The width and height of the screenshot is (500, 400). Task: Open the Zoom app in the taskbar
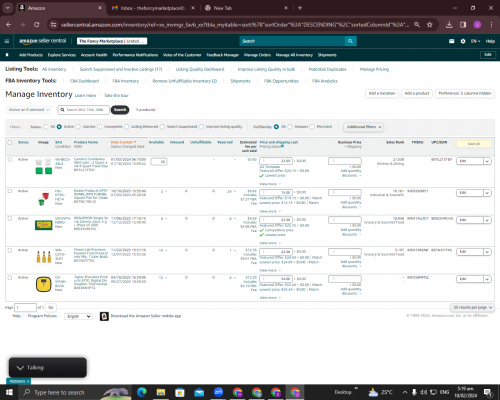(218, 392)
